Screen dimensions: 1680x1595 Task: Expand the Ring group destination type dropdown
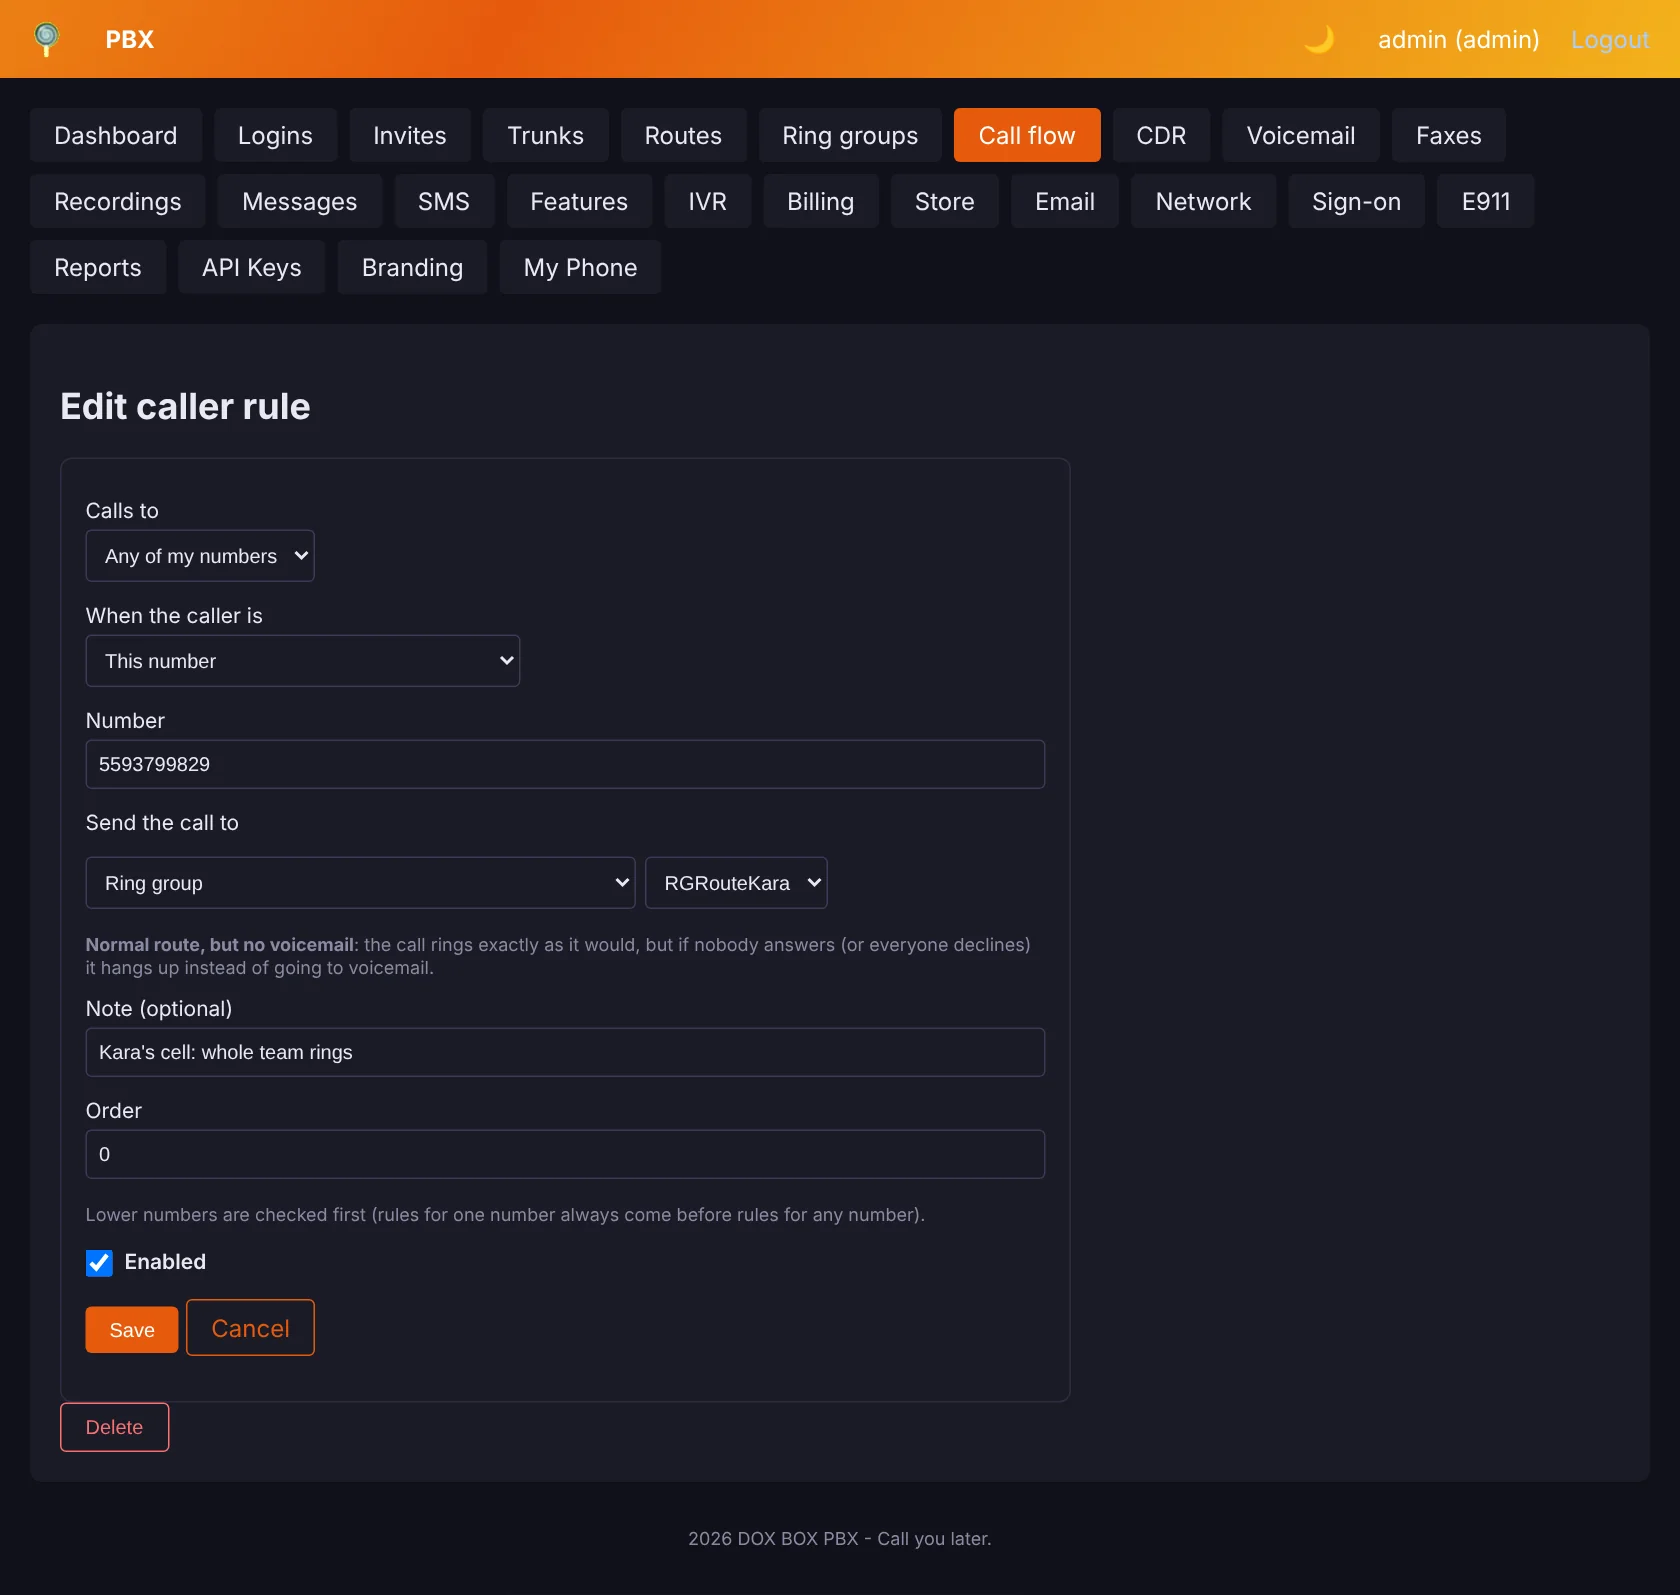[360, 883]
